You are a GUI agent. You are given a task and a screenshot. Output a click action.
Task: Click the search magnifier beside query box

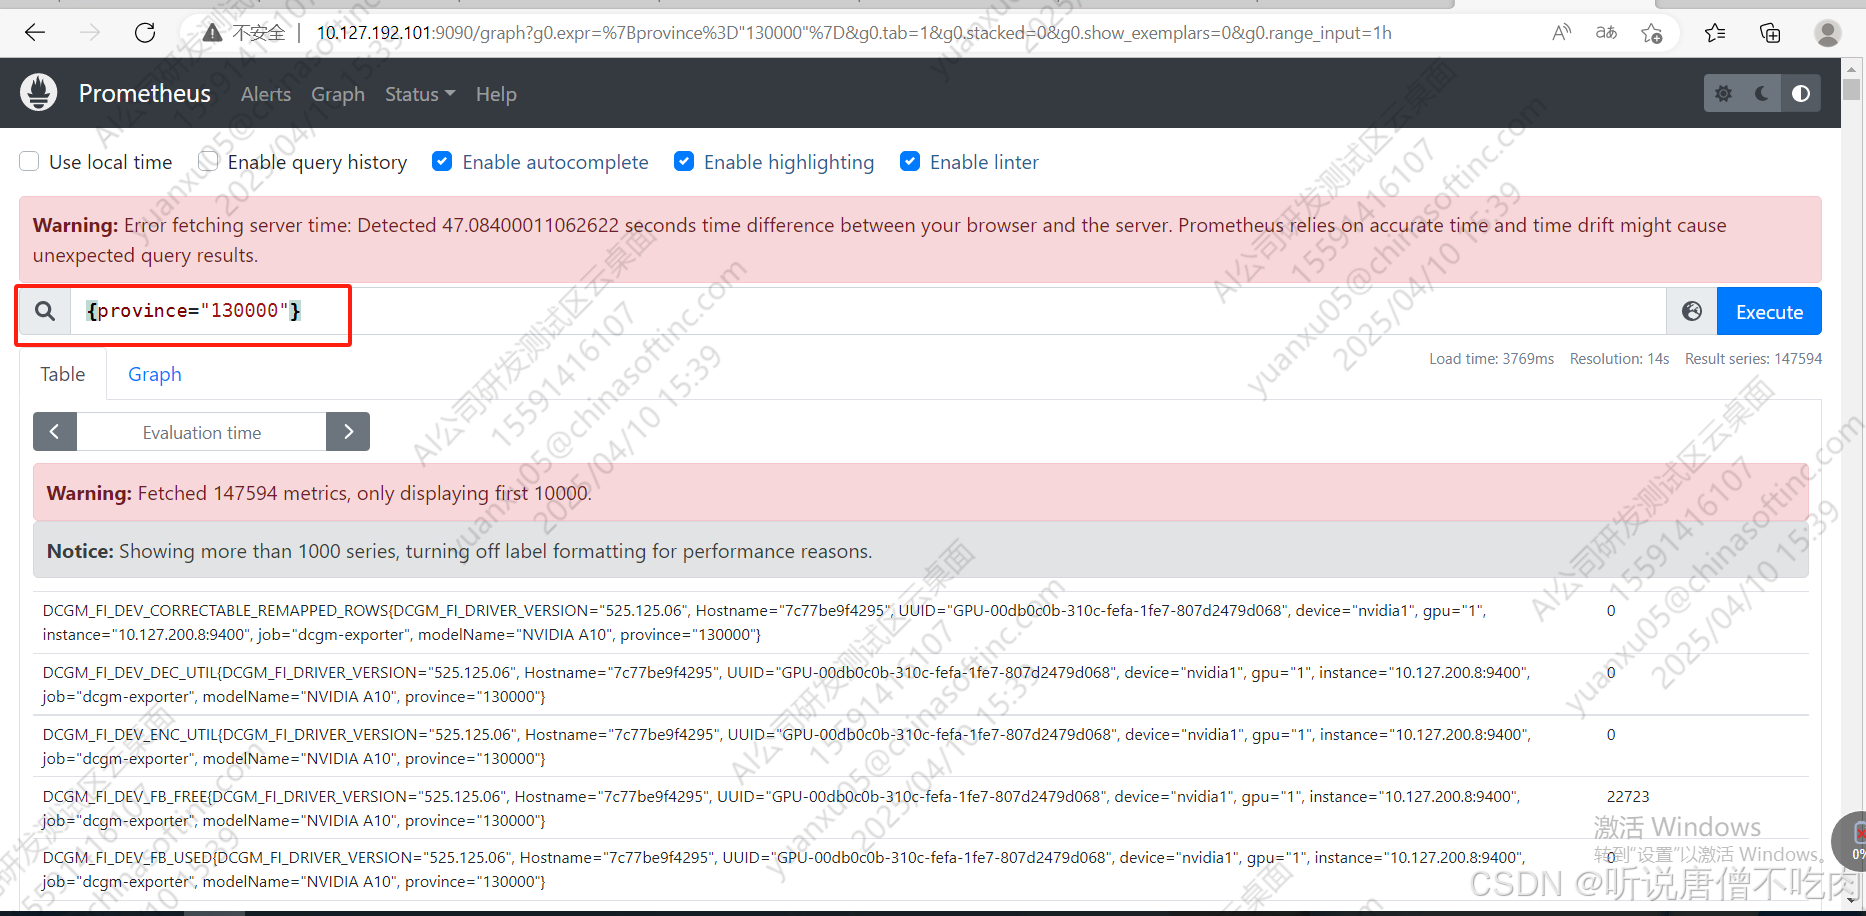pyautogui.click(x=45, y=311)
